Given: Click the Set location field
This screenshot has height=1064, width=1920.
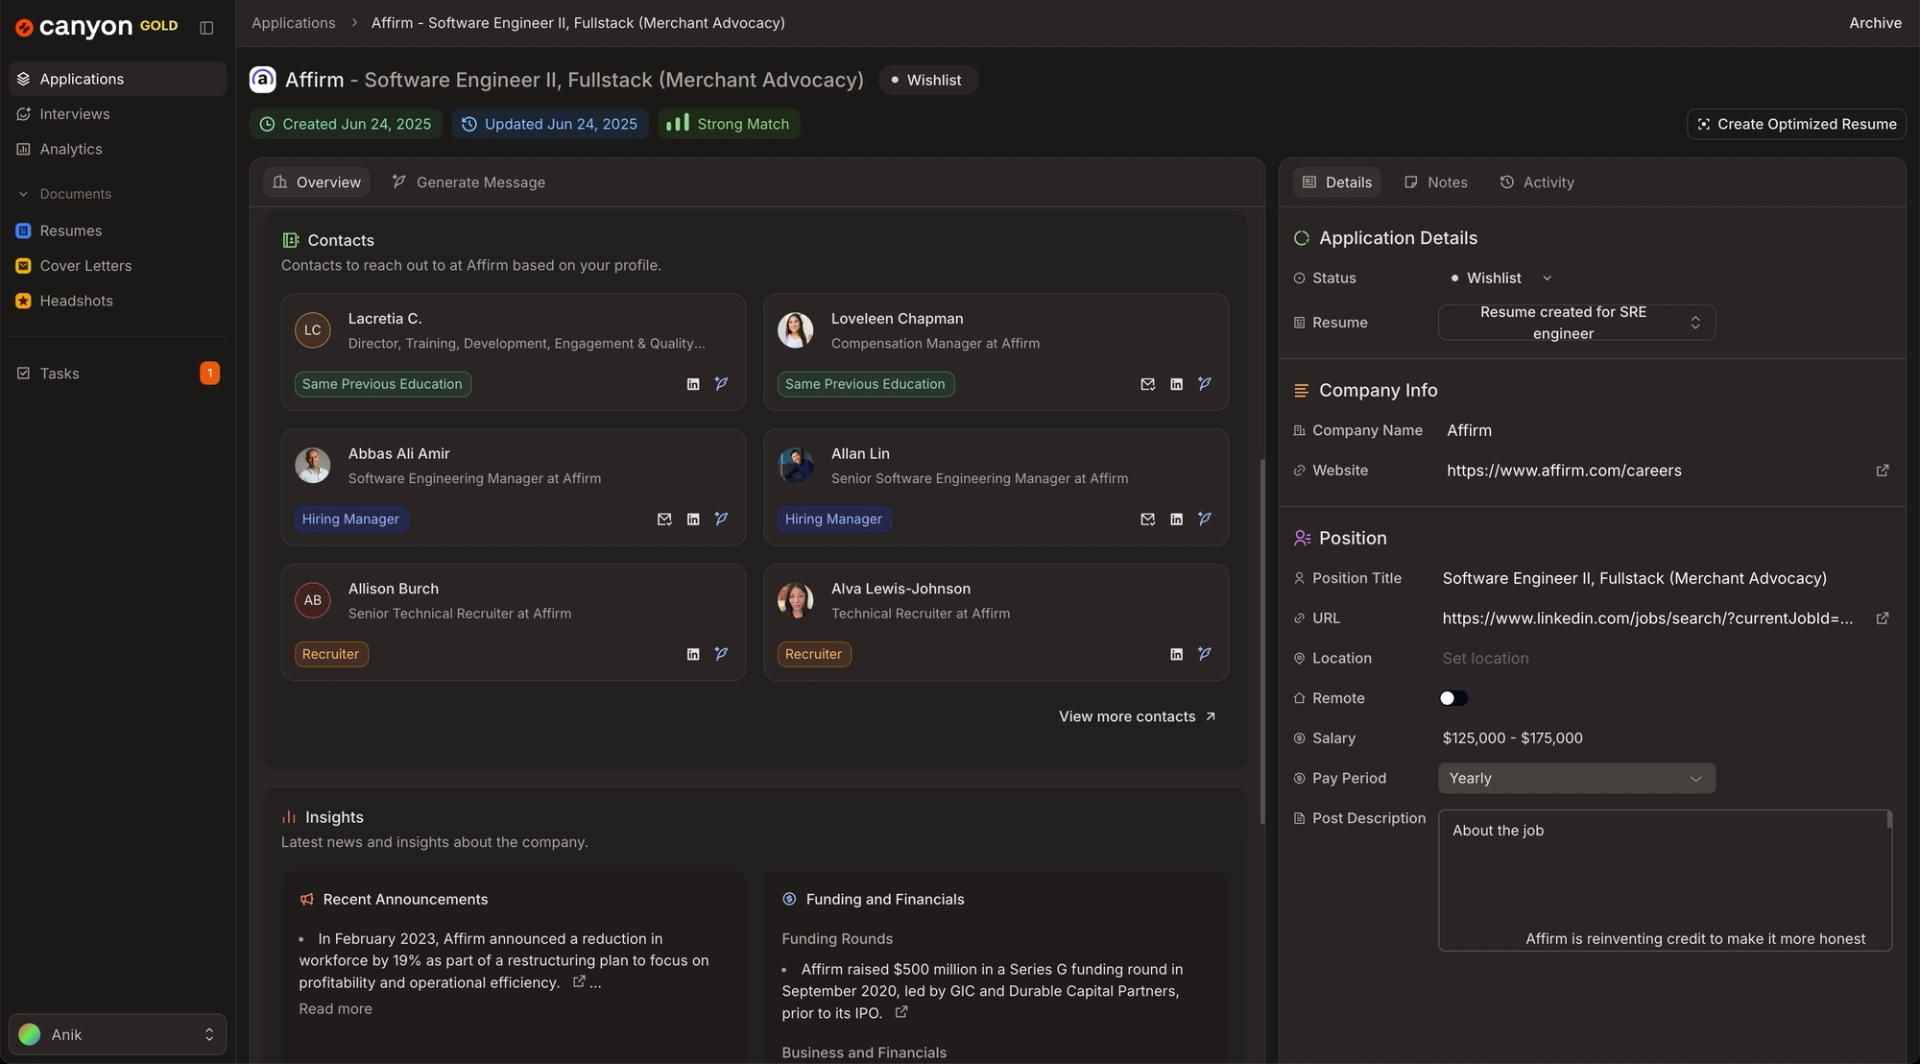Looking at the screenshot, I should (1485, 658).
